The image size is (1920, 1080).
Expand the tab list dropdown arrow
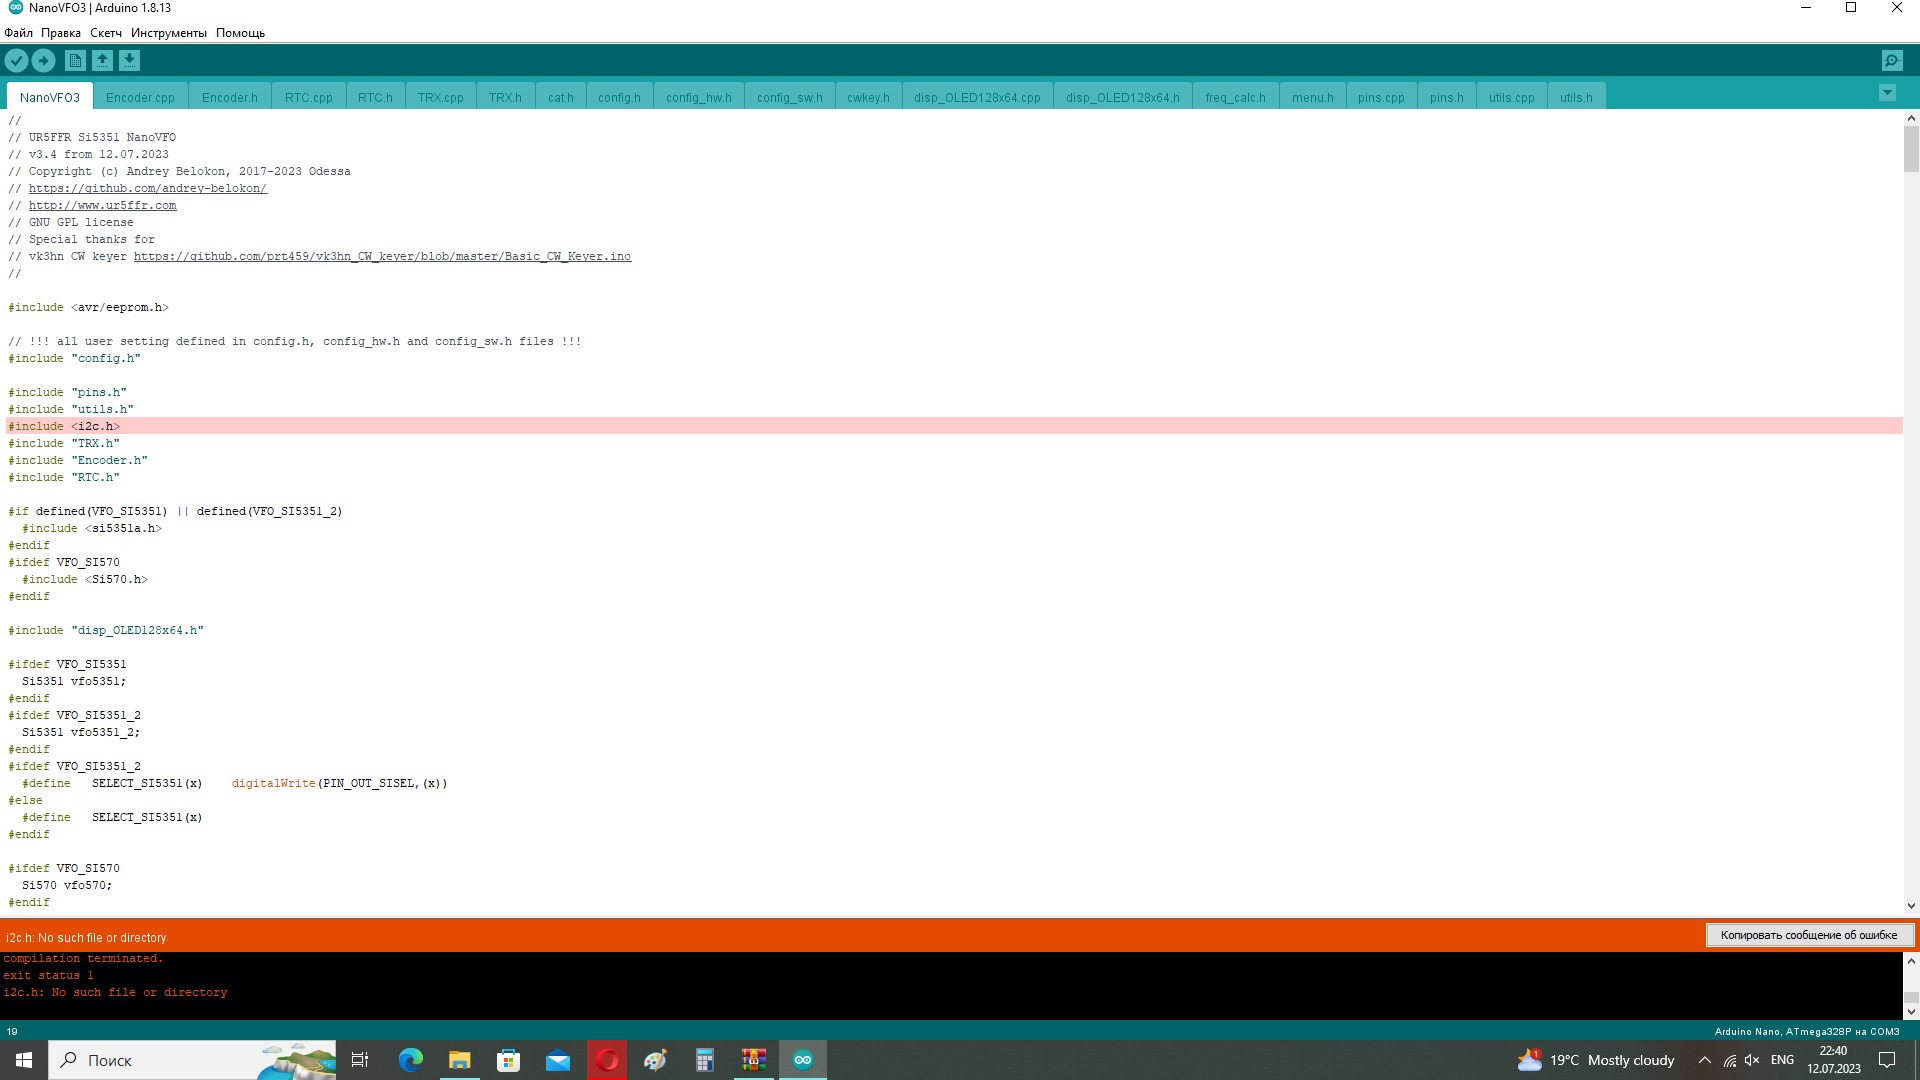tap(1887, 93)
